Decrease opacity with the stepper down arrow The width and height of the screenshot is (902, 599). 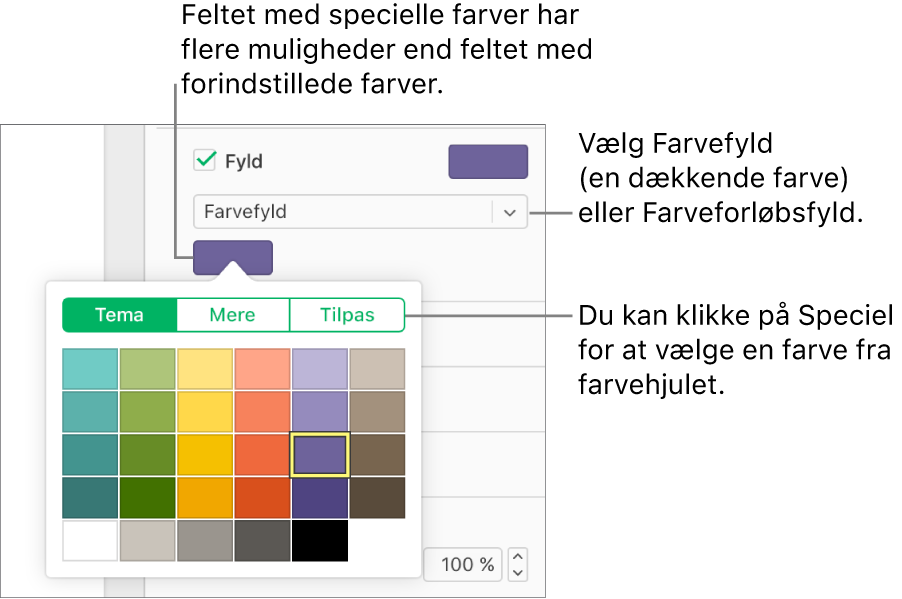518,573
